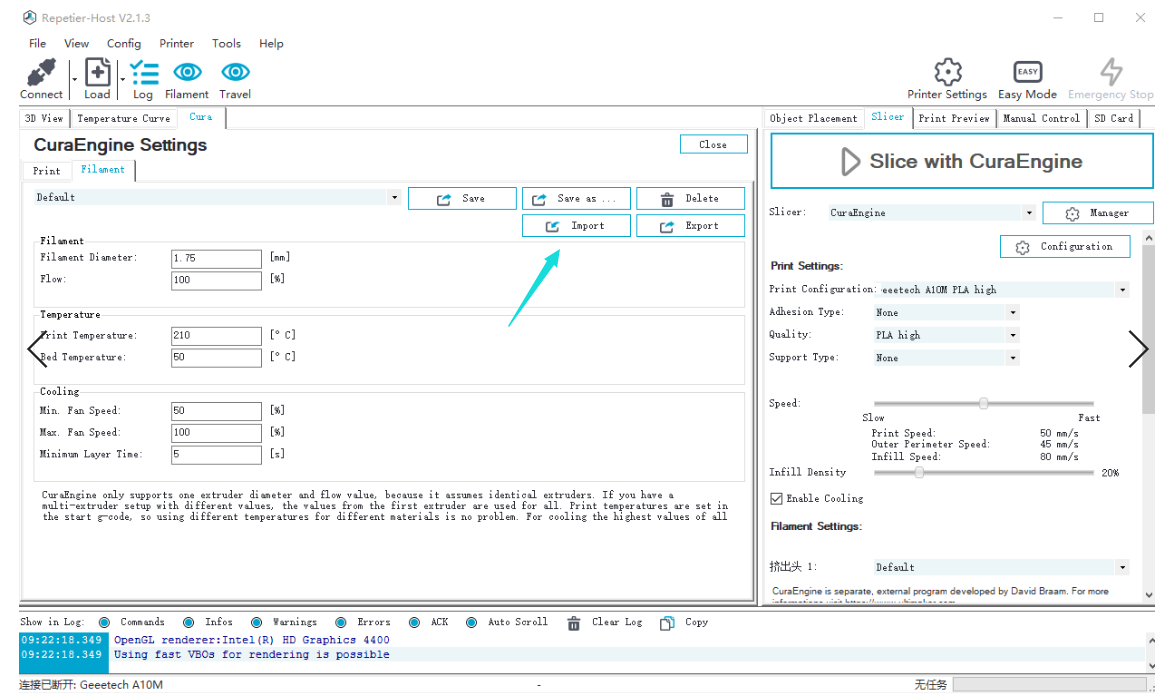1162x694 pixels.
Task: Click the Filament Diameter input field
Action: tap(216, 259)
